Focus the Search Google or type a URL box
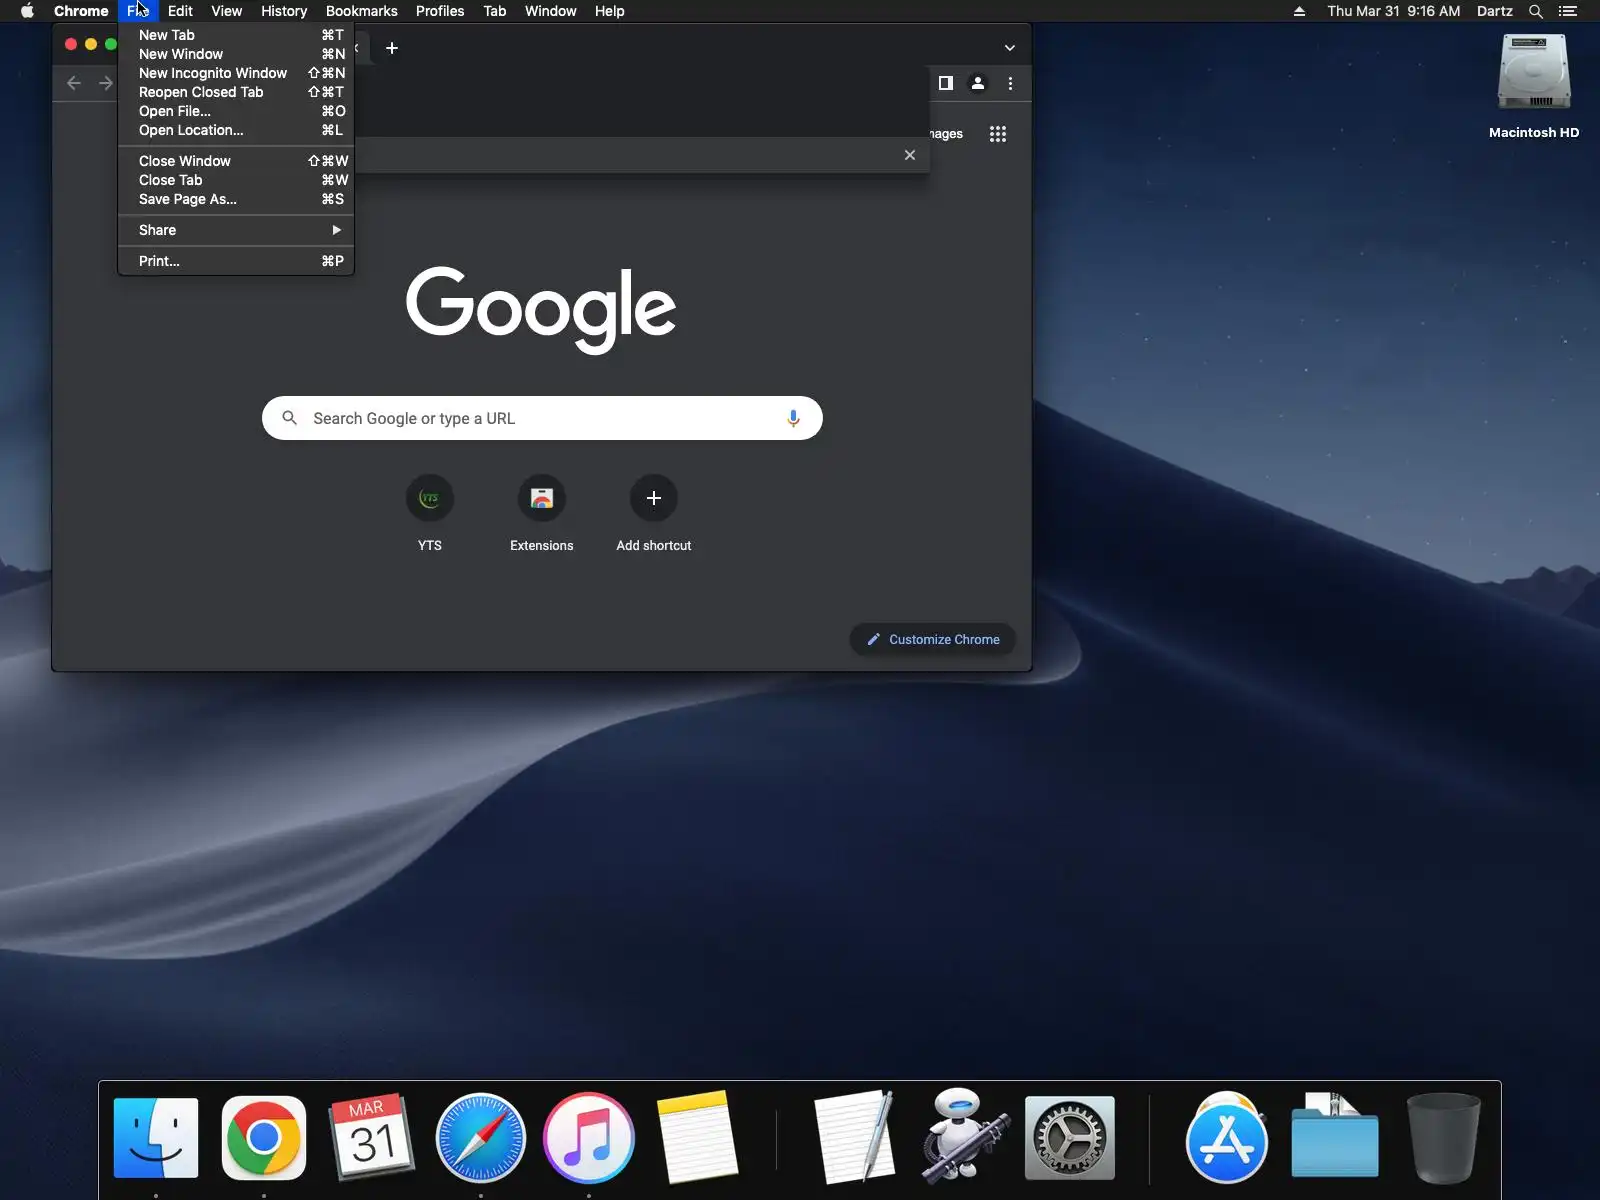 tap(542, 418)
